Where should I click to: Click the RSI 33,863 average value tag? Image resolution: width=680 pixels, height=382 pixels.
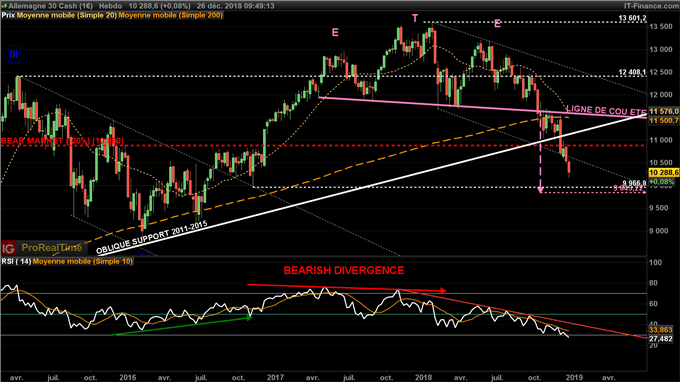pos(660,330)
